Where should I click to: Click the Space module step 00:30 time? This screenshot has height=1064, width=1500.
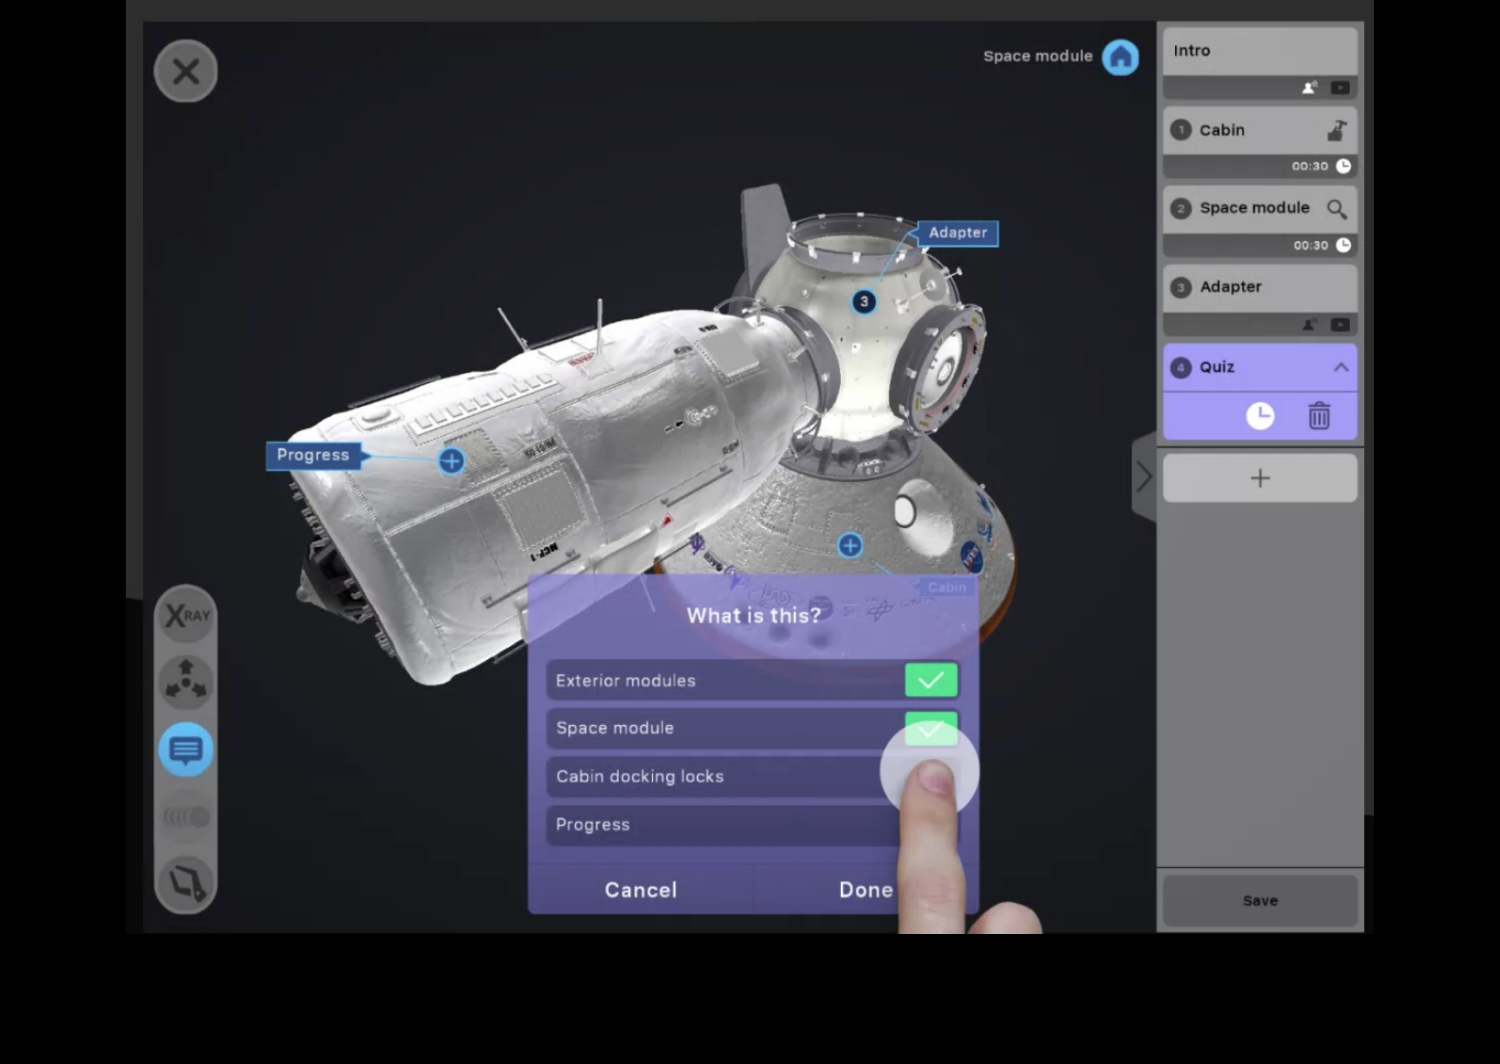click(1310, 245)
